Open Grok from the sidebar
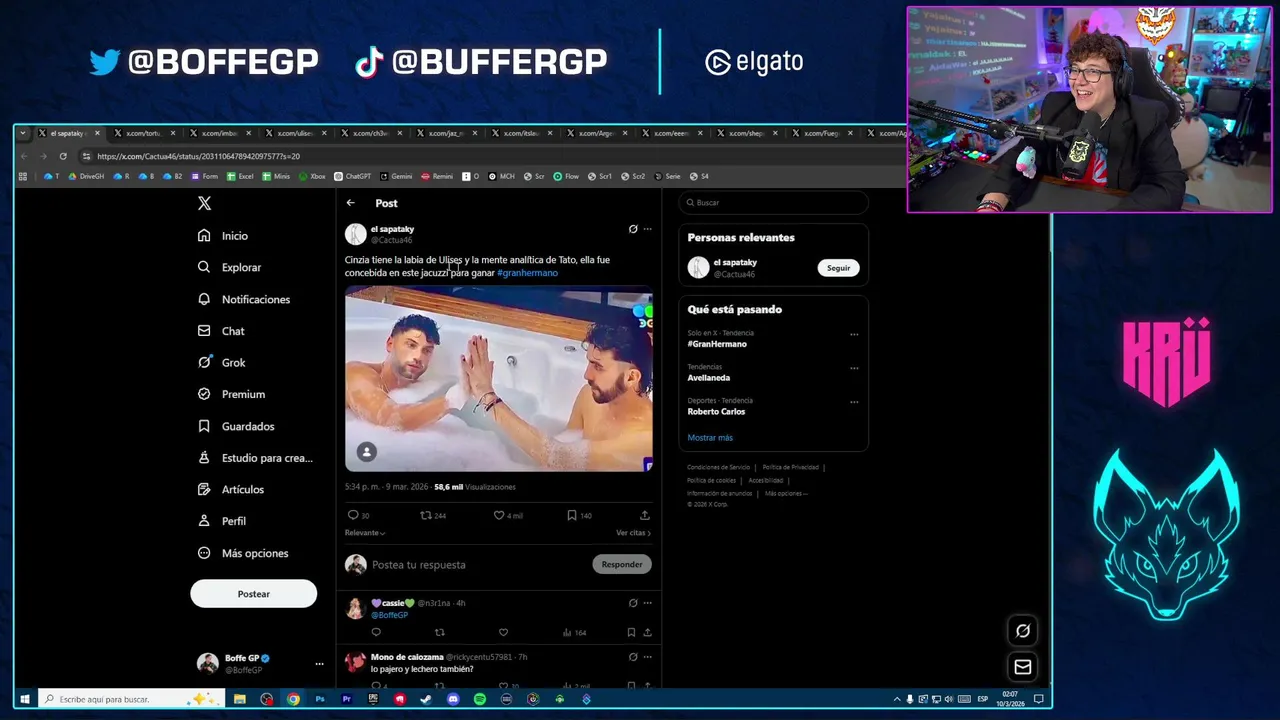Viewport: 1280px width, 720px height. coord(221,363)
